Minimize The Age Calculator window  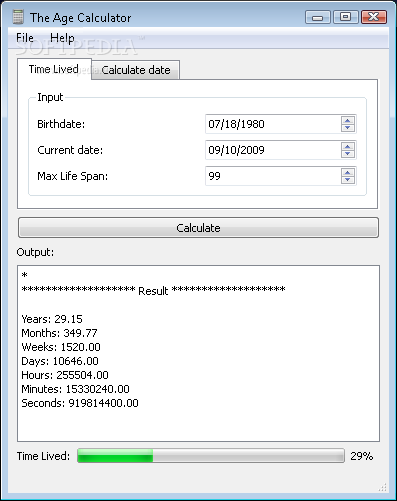tap(318, 17)
